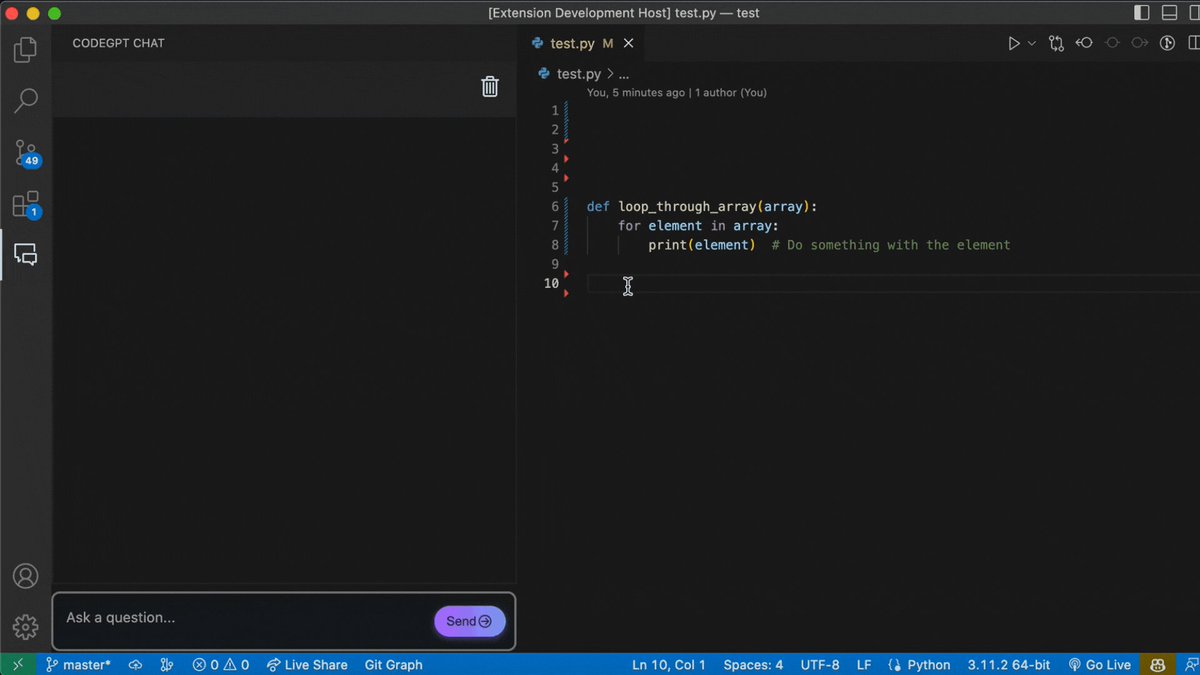This screenshot has width=1200, height=675.
Task: Run the Python file with the play icon
Action: point(1014,43)
